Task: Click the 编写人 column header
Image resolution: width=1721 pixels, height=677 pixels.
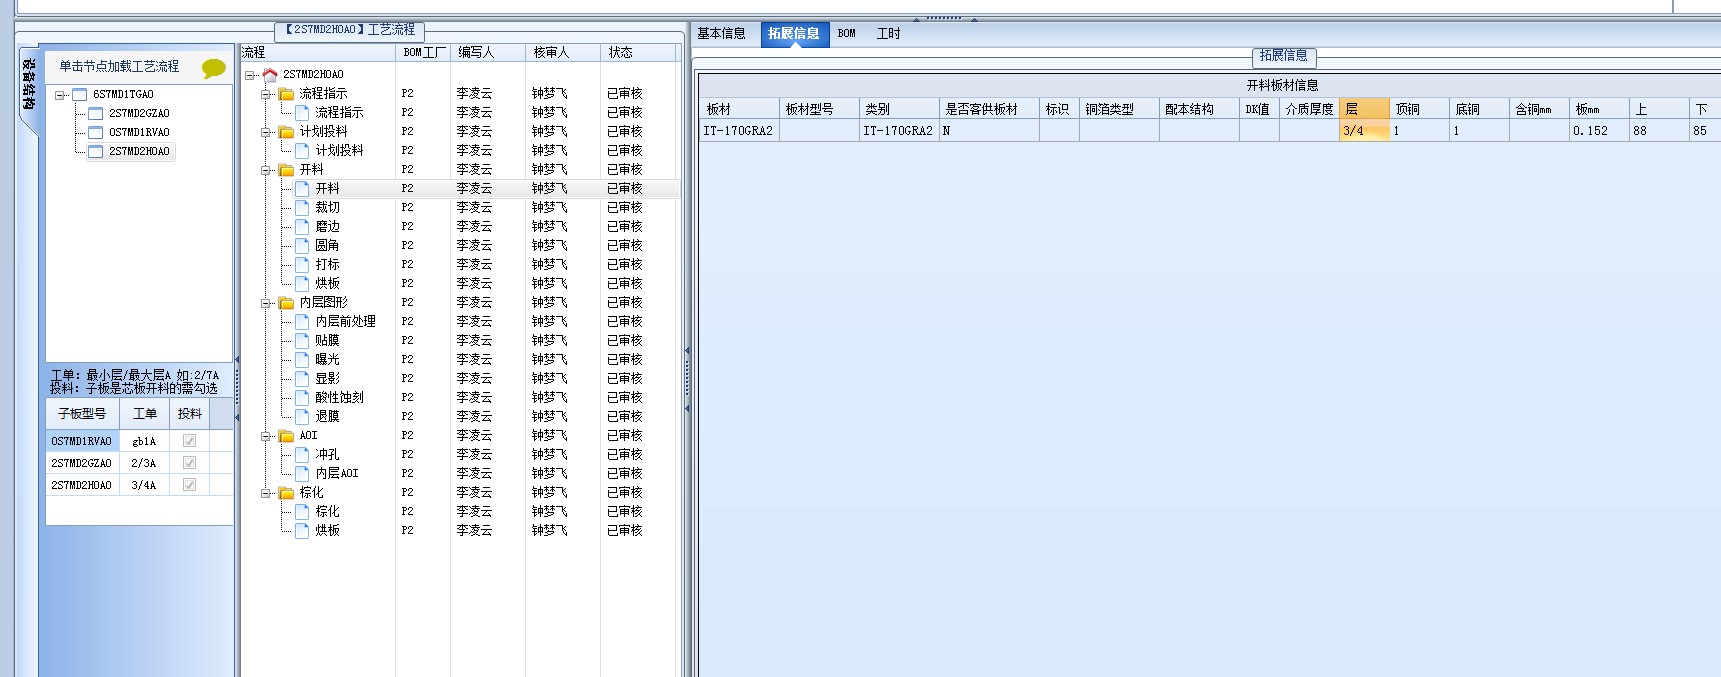Action: [488, 52]
